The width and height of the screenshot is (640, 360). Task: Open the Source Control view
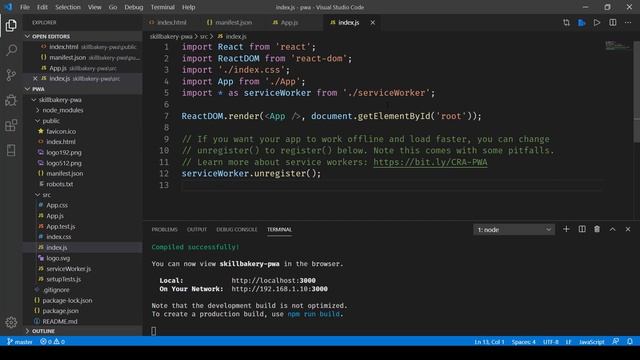point(11,75)
